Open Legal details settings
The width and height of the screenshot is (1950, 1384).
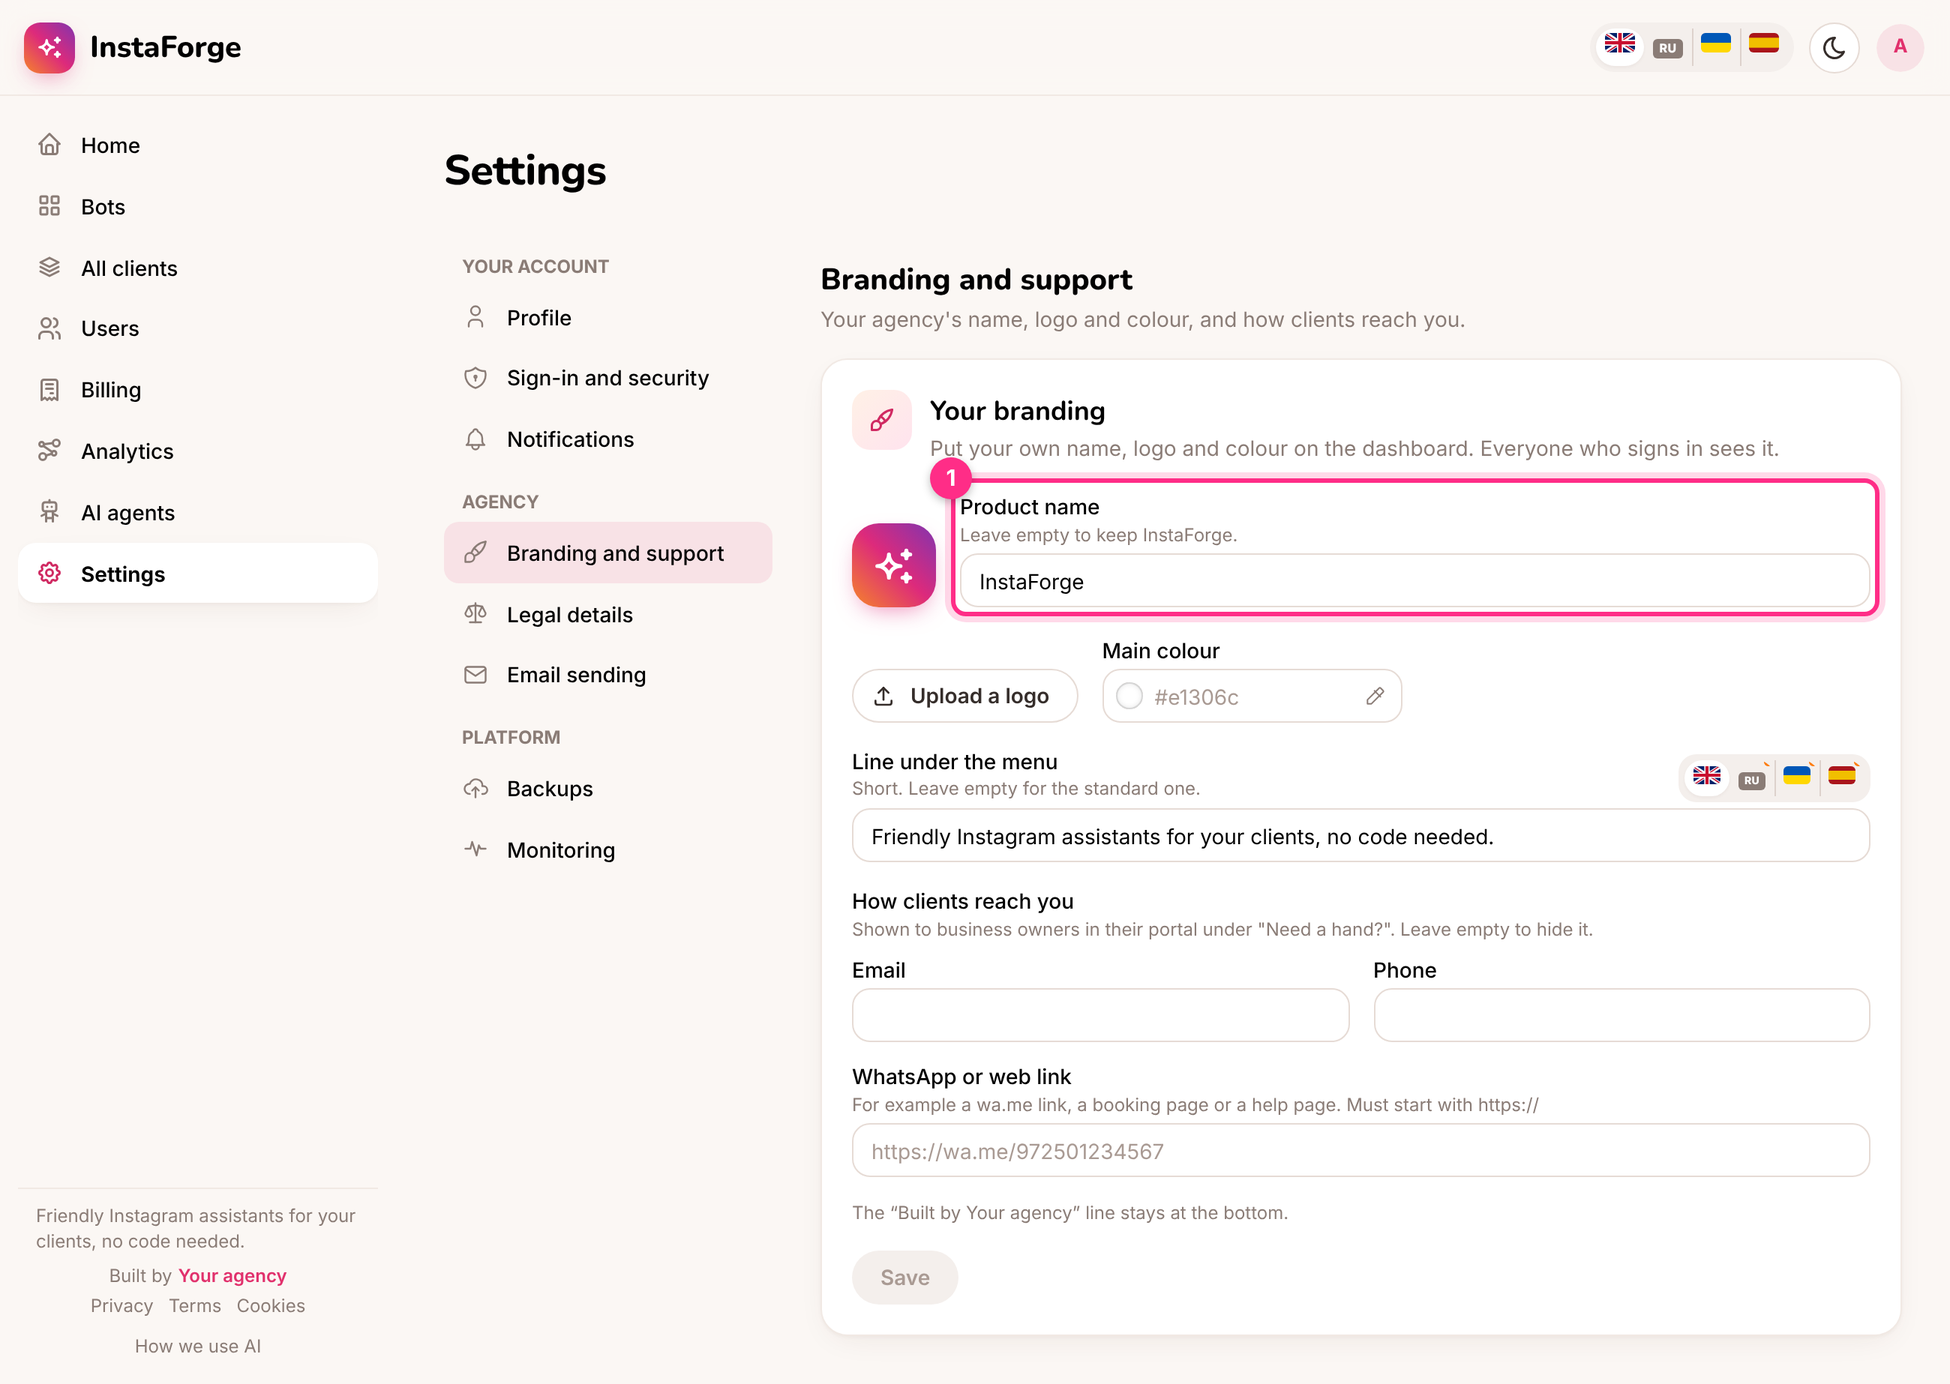(608, 614)
